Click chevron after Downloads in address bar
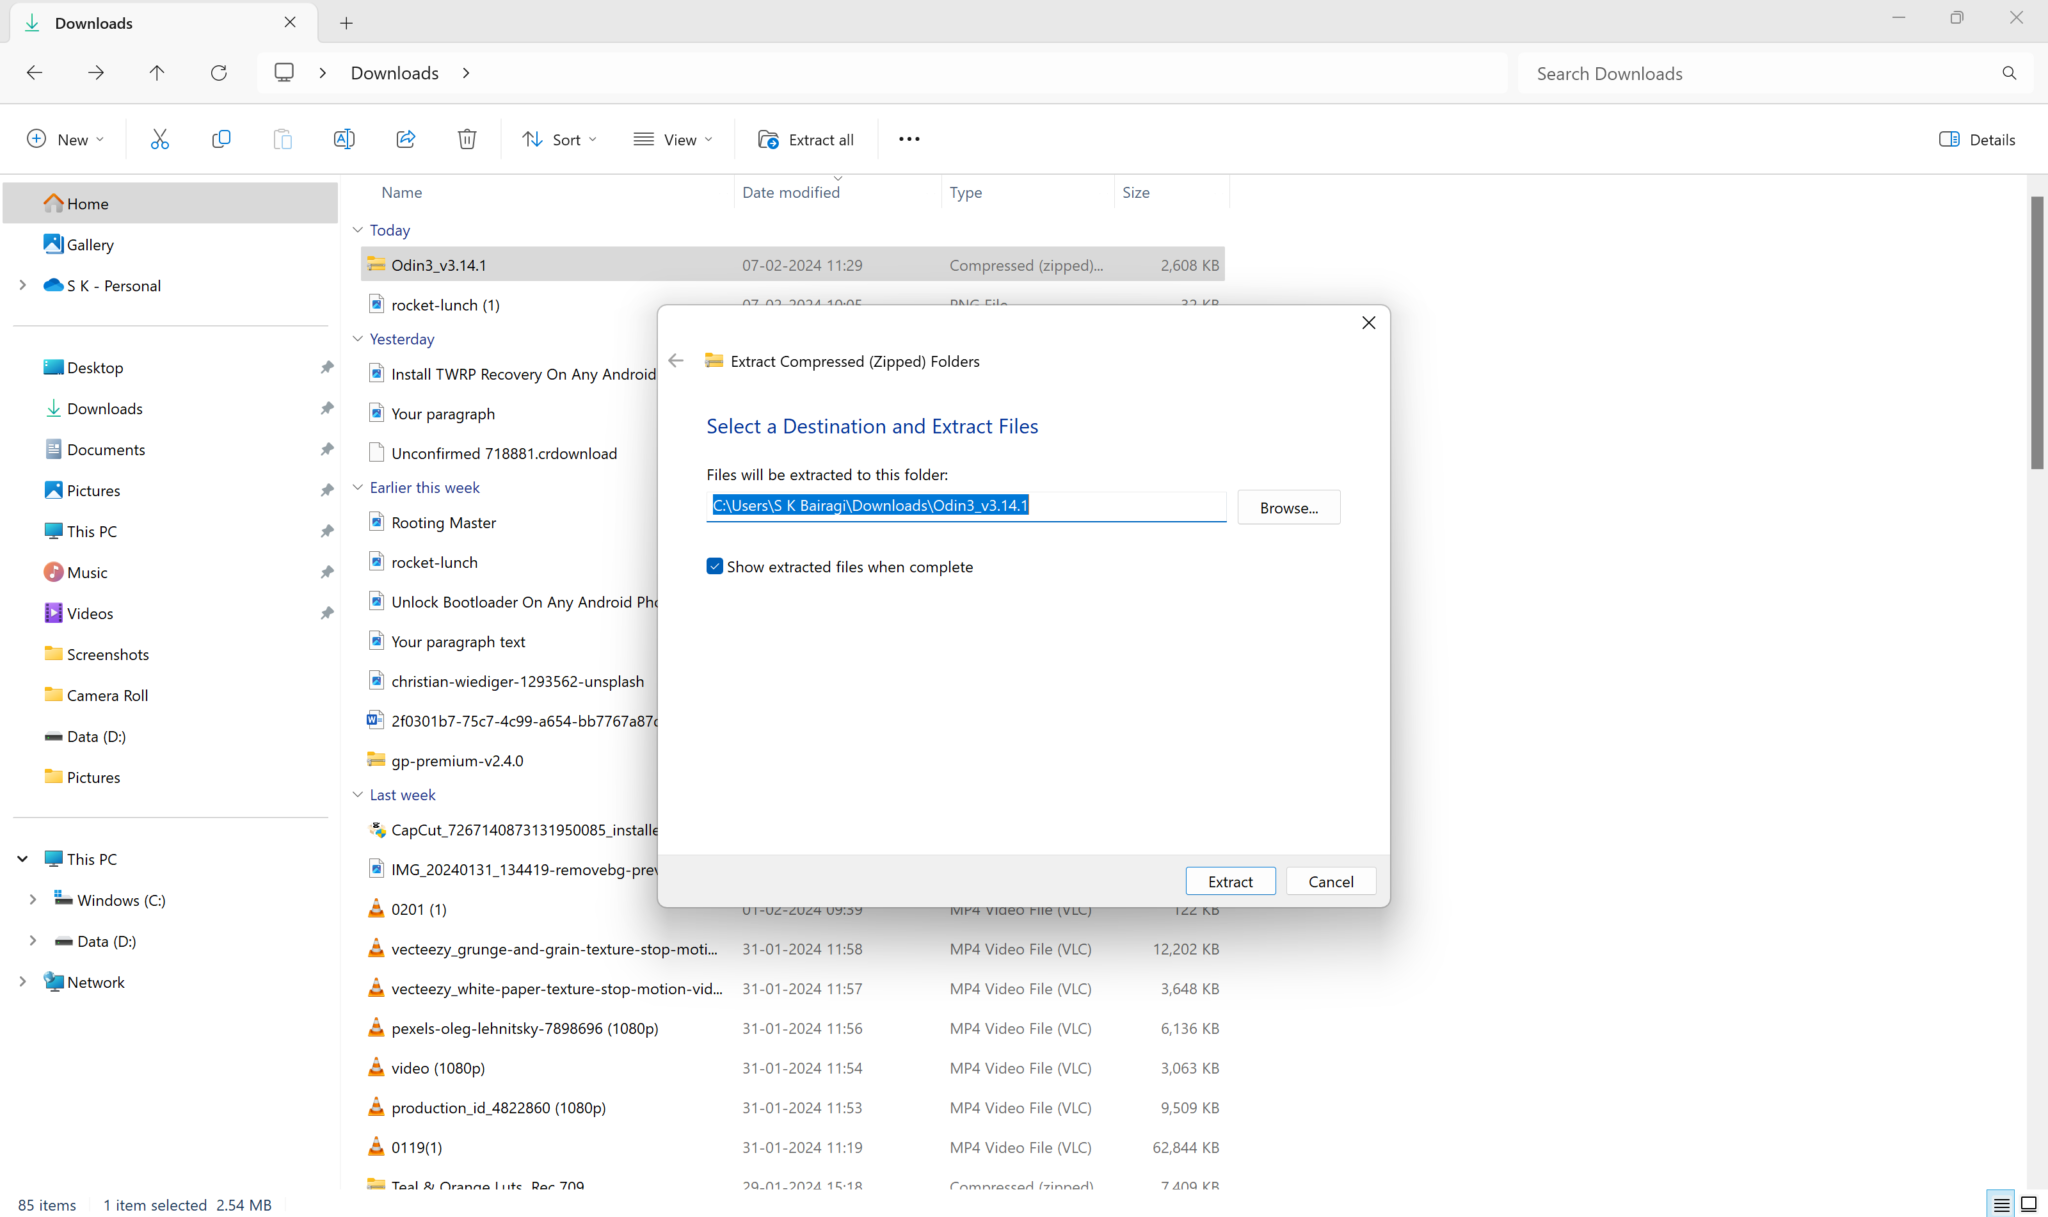The width and height of the screenshot is (2048, 1217). tap(466, 72)
